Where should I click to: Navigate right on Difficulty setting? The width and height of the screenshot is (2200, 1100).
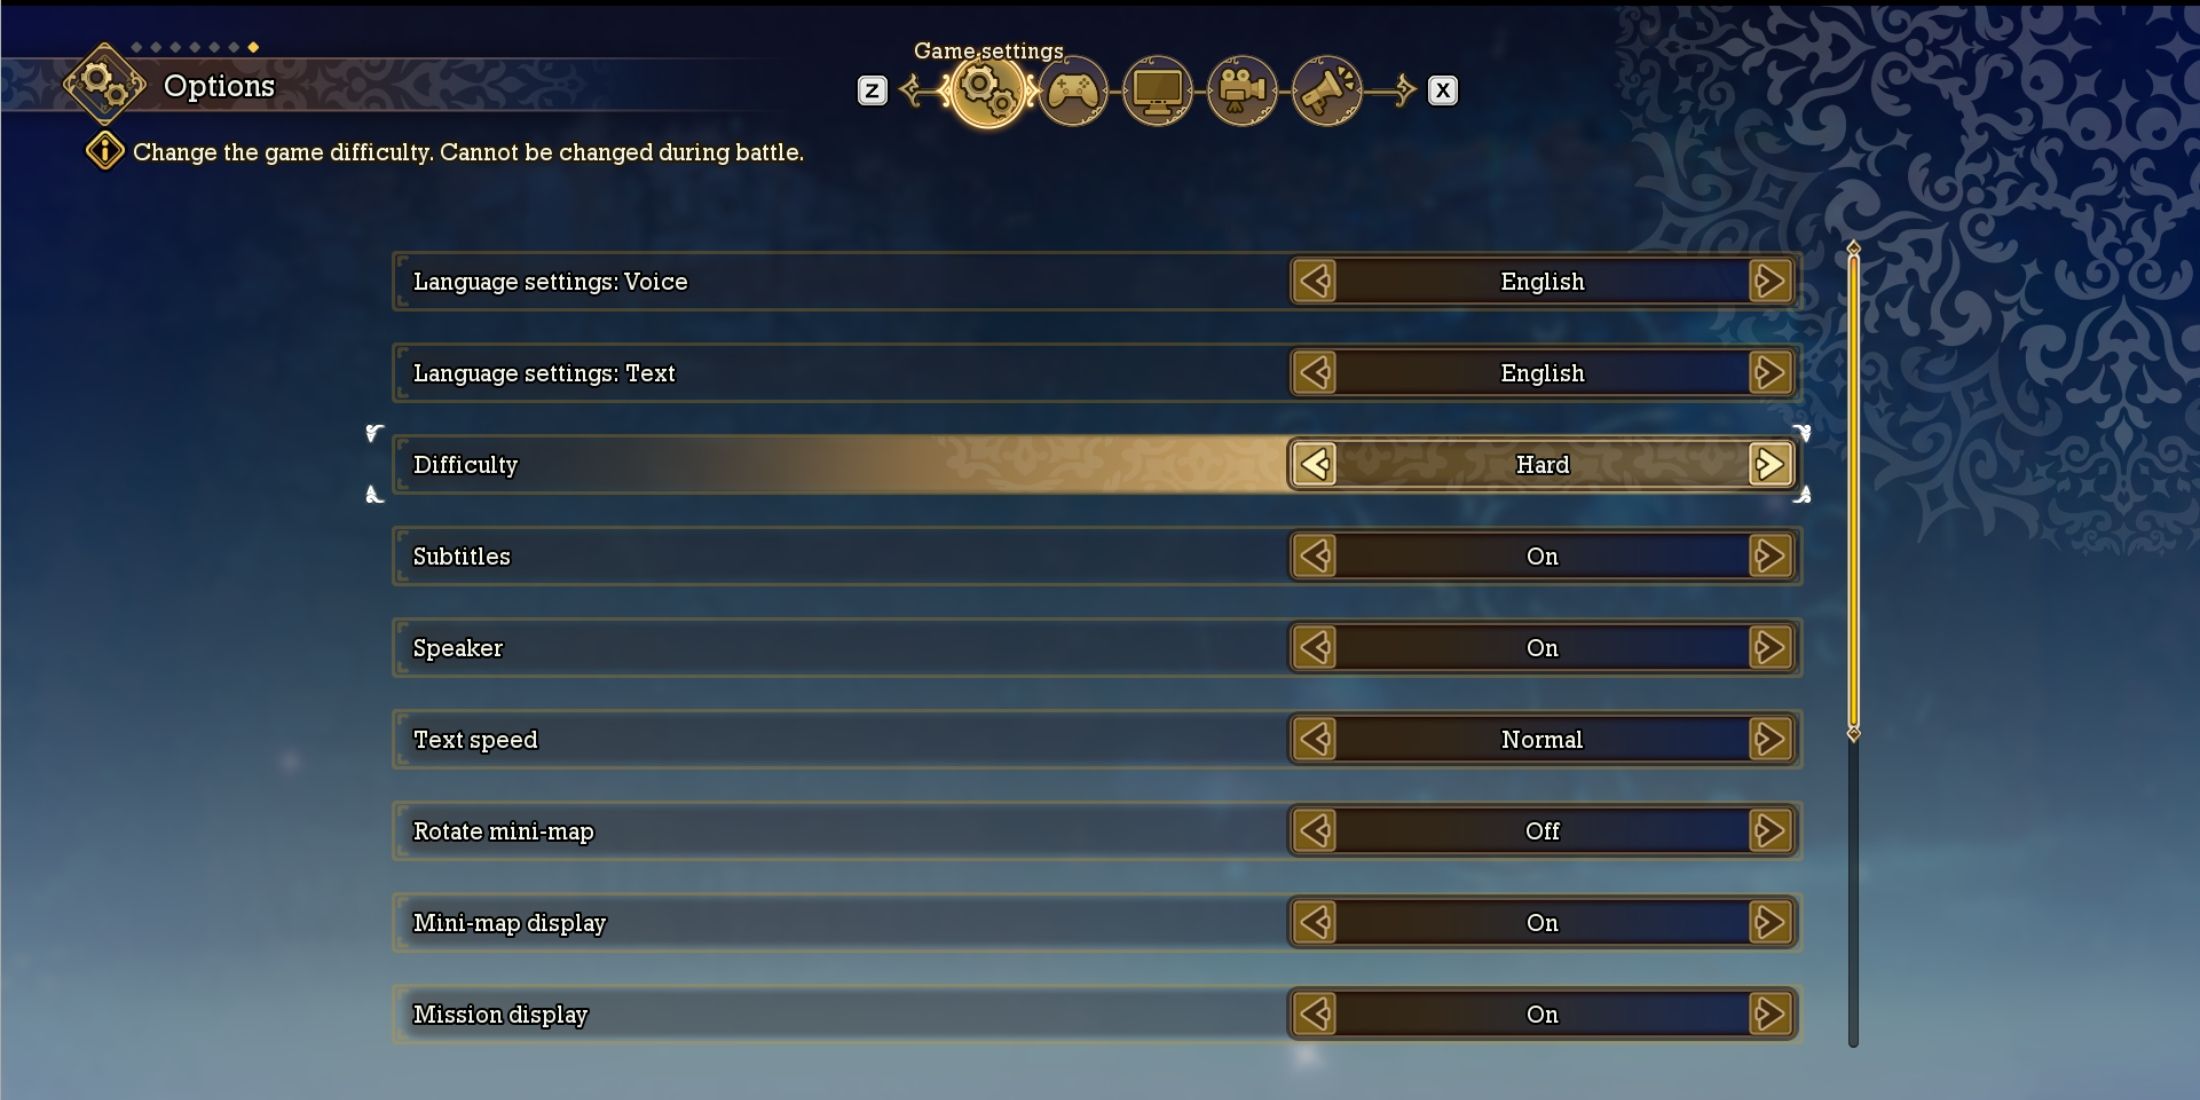(1771, 464)
